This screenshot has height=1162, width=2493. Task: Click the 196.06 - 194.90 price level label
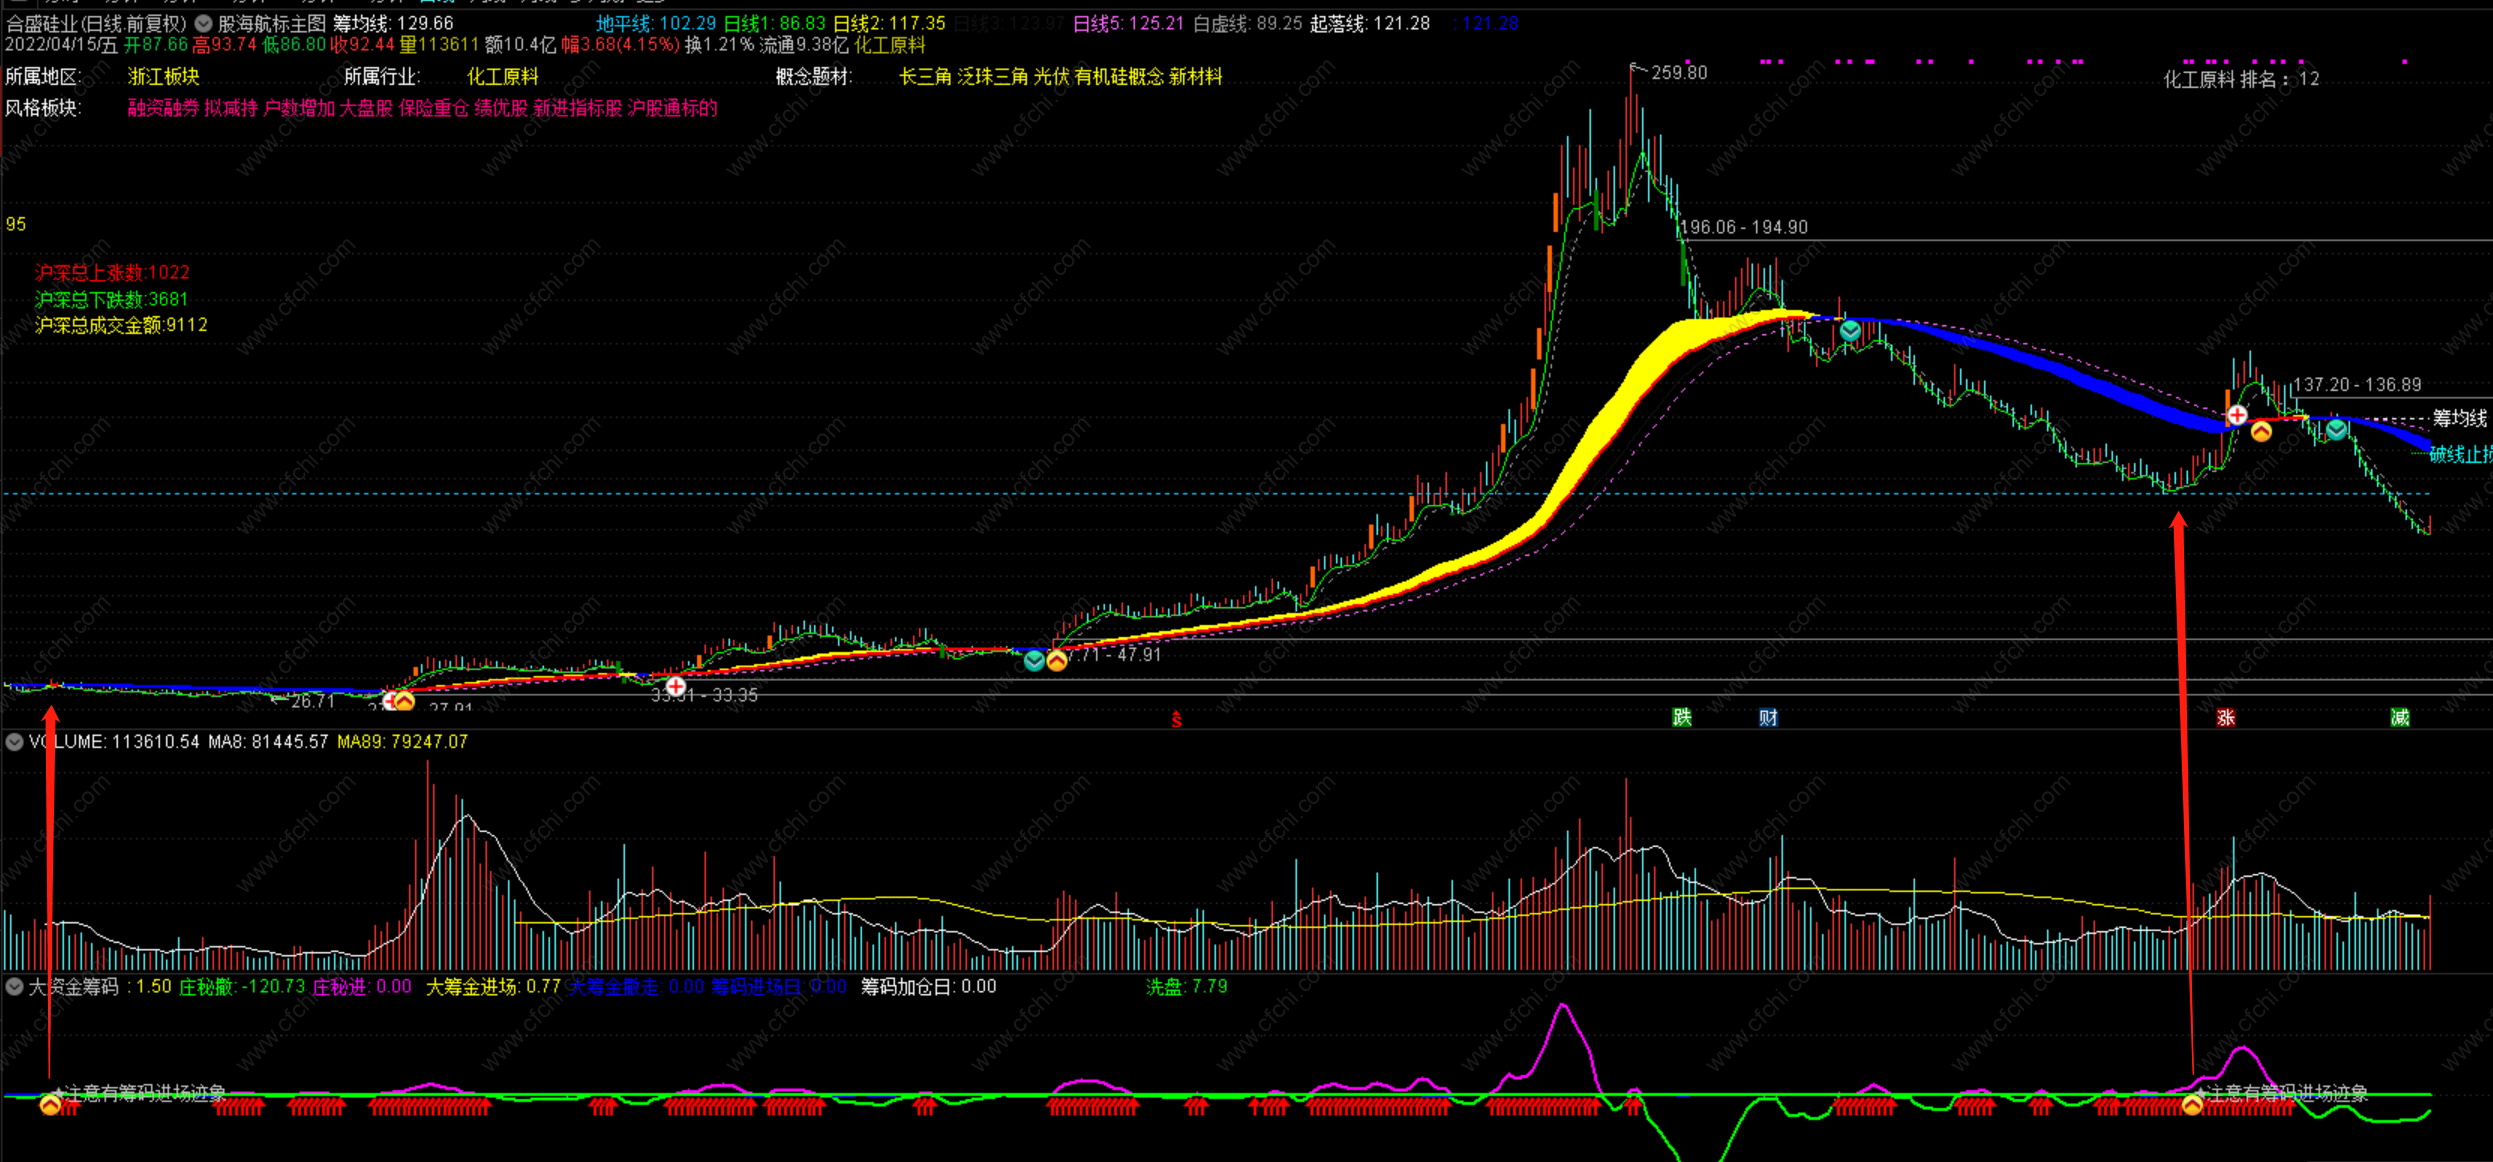[1743, 228]
